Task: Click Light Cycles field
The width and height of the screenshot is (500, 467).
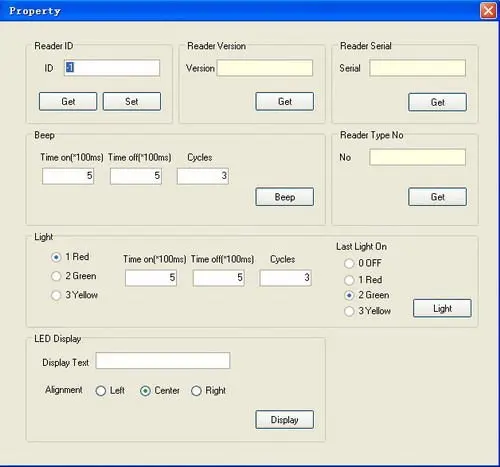Action: 286,278
